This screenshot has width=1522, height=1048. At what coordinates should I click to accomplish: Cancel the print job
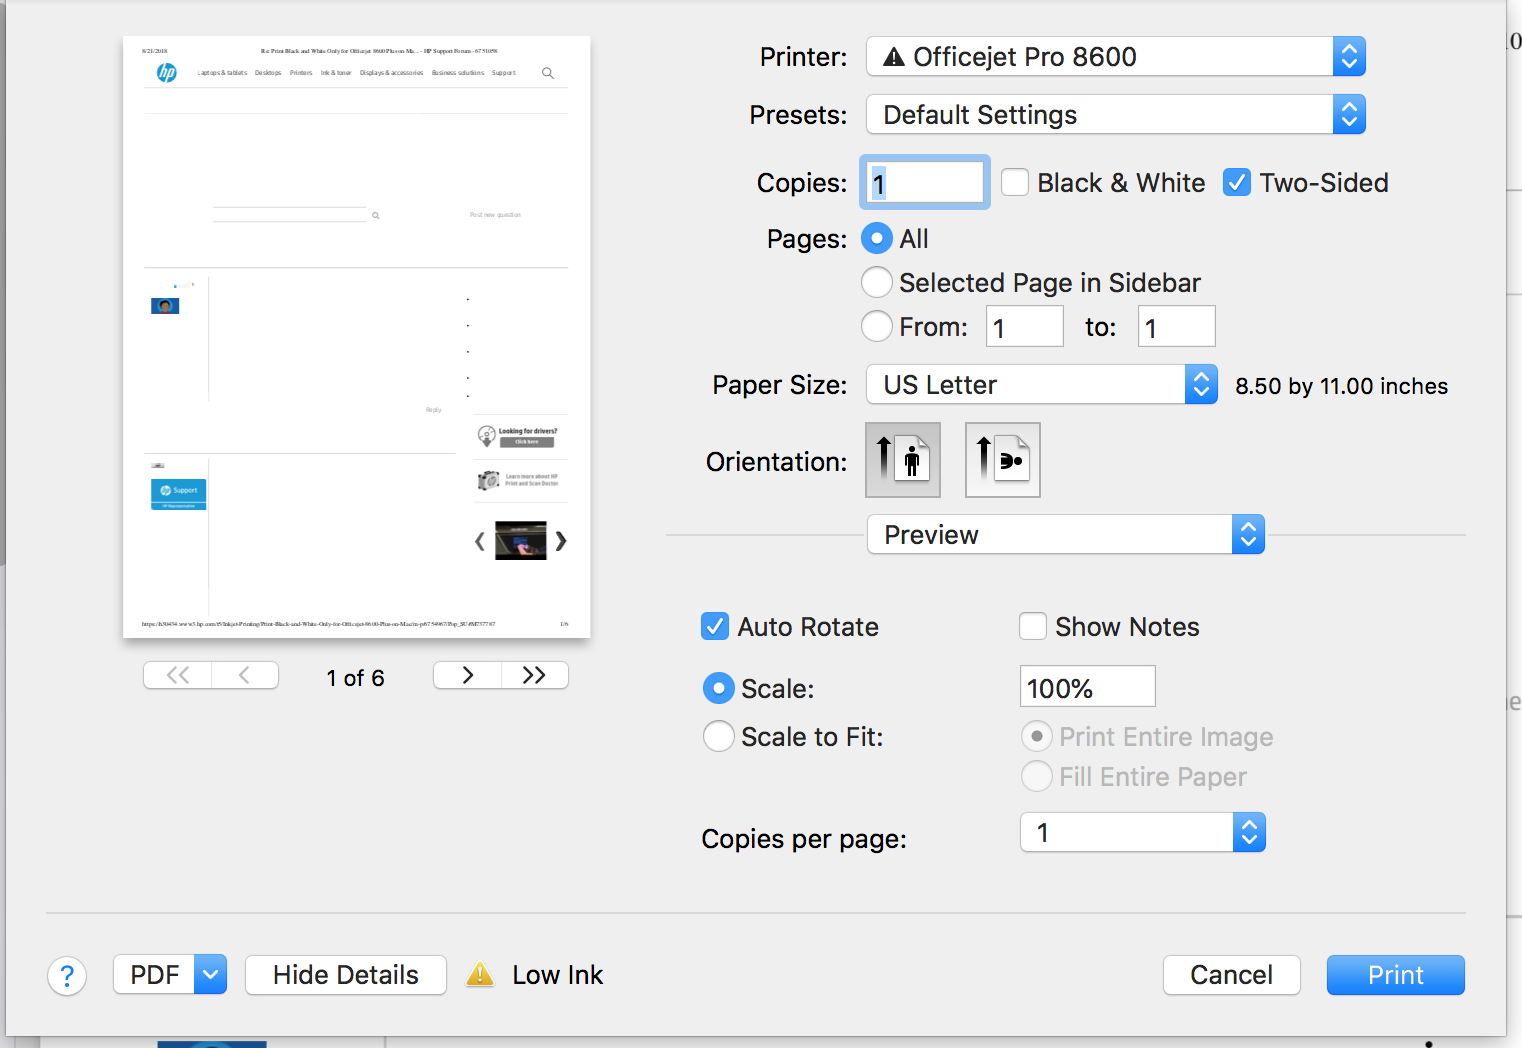1231,974
